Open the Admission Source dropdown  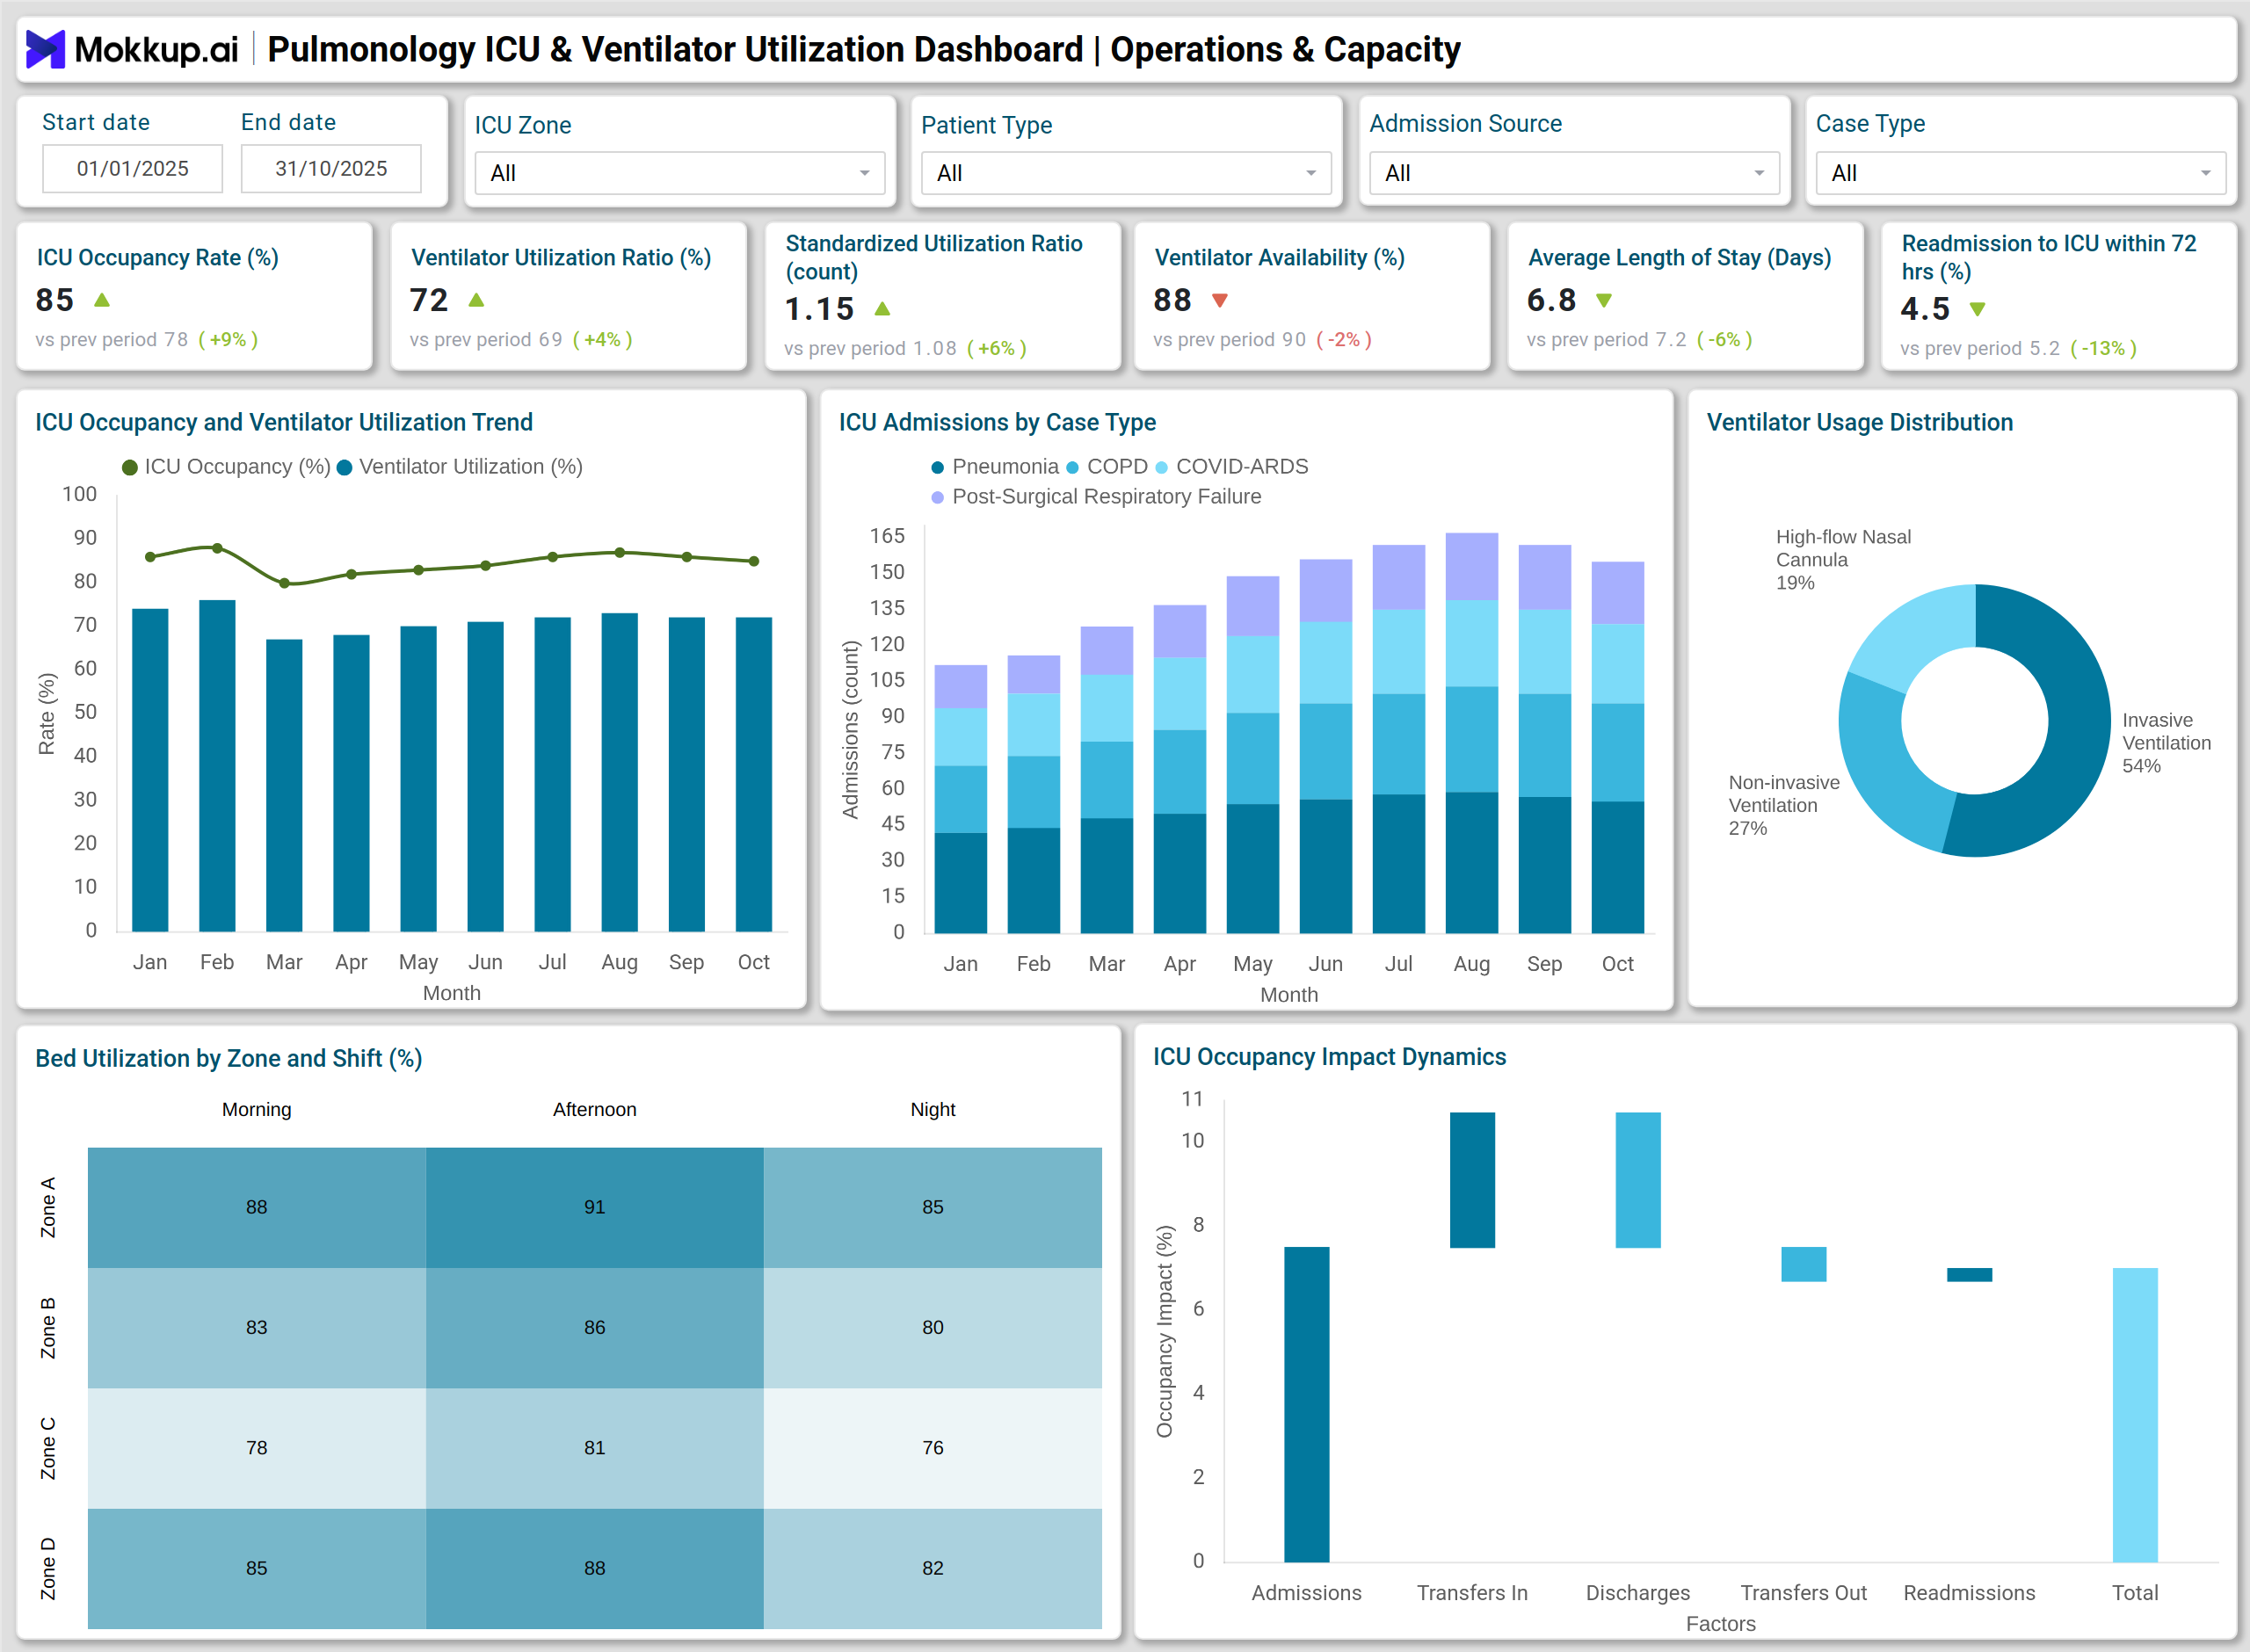click(1574, 173)
